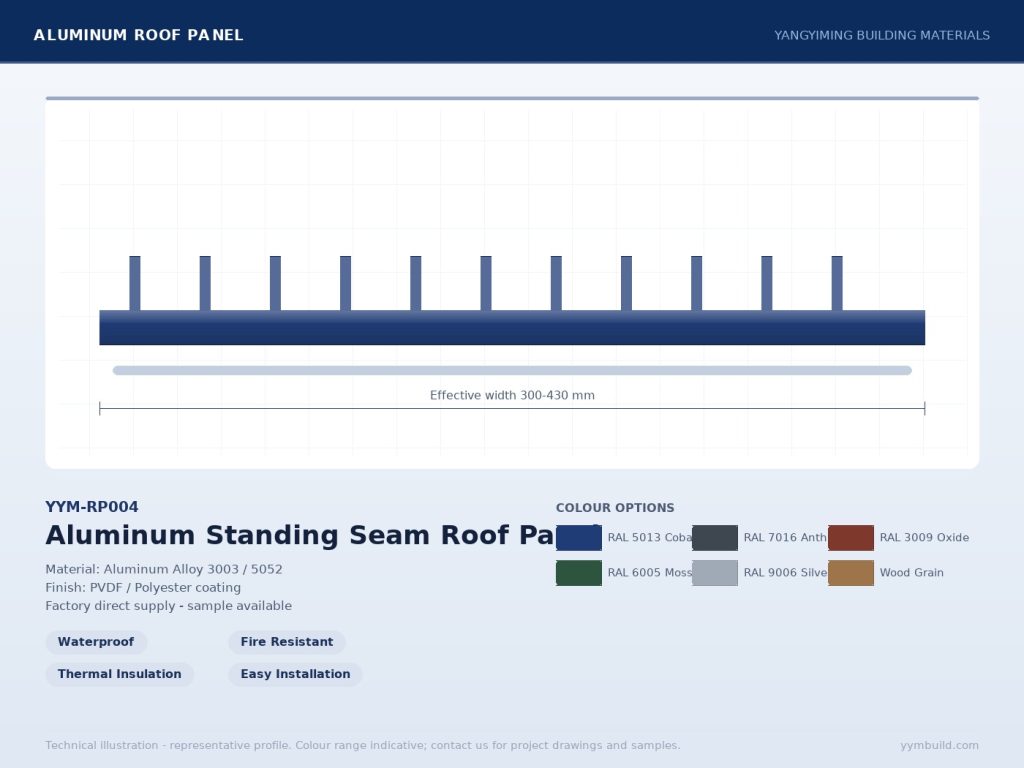Click the Wood Grain label text
The width and height of the screenshot is (1024, 768).
click(912, 573)
